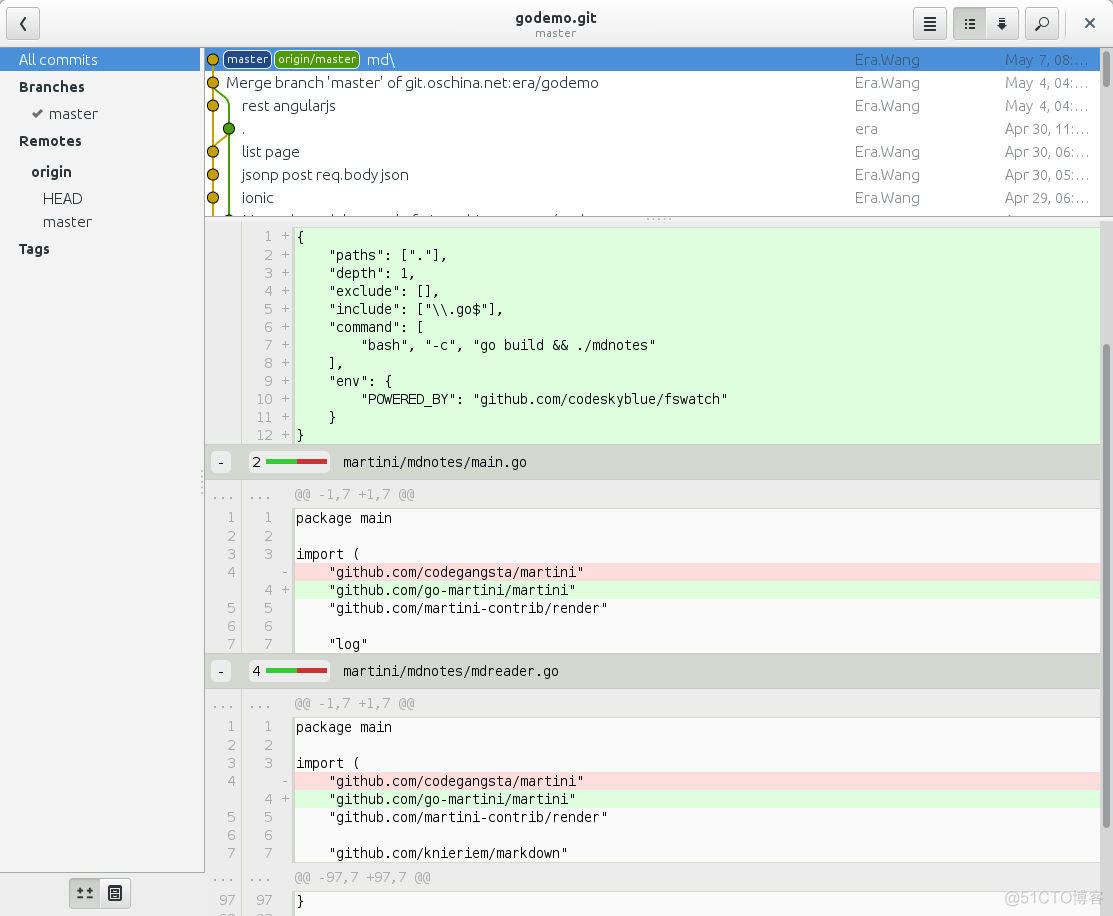Click the author 'era' entry

coord(866,129)
